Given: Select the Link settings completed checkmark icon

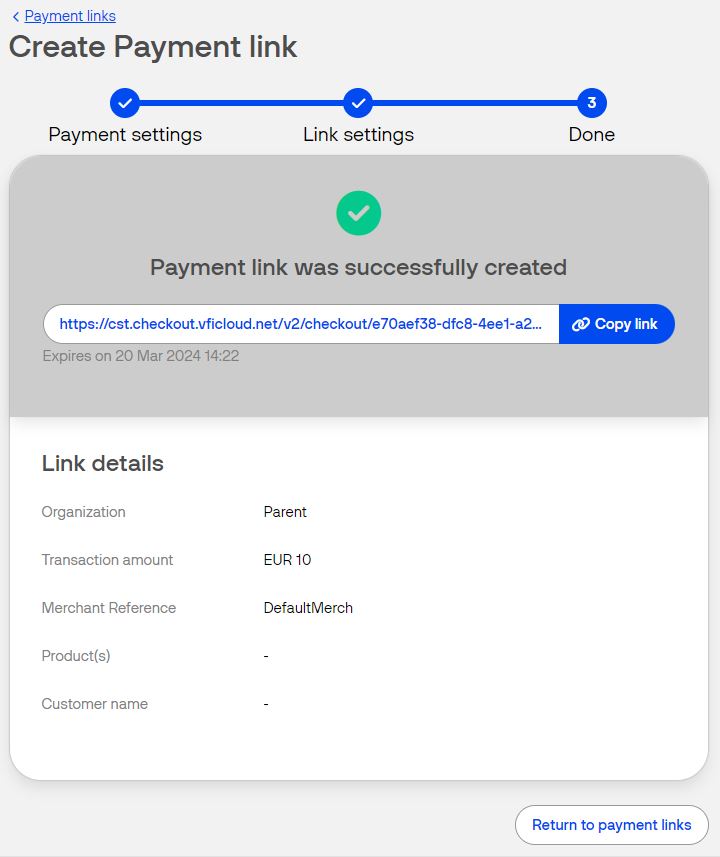Looking at the screenshot, I should [x=358, y=101].
